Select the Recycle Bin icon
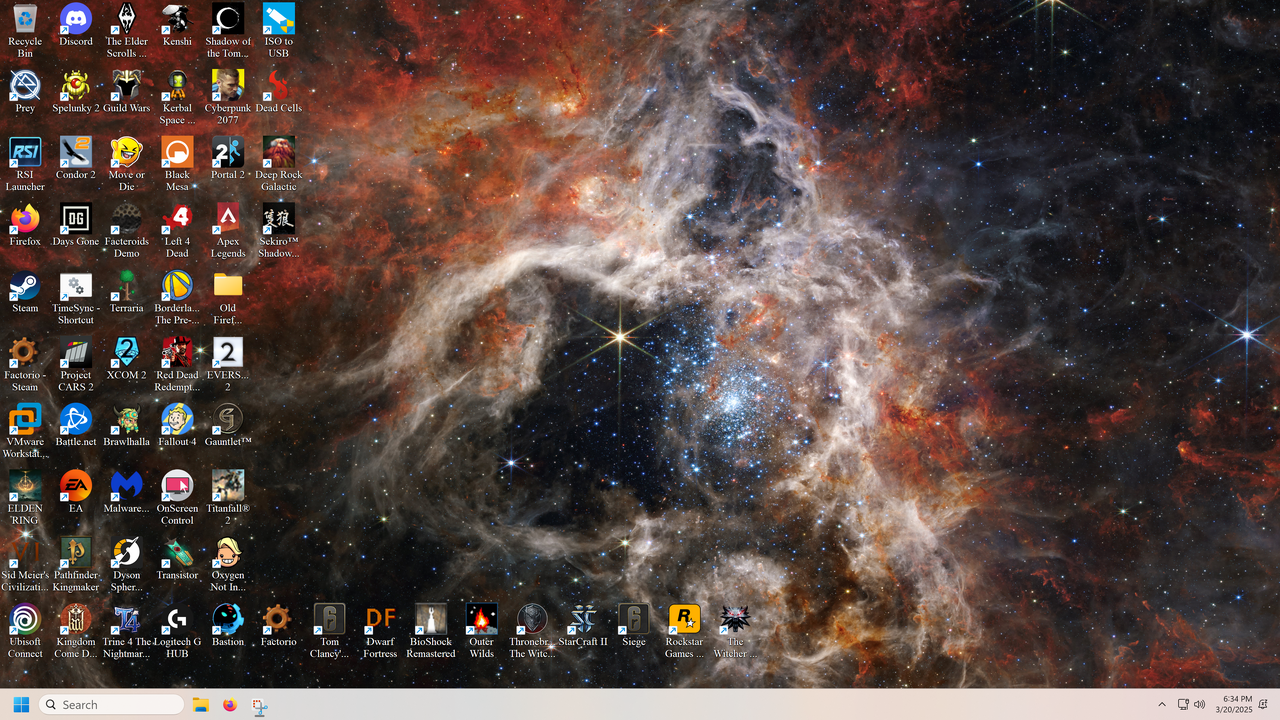The width and height of the screenshot is (1280, 720). [x=25, y=19]
